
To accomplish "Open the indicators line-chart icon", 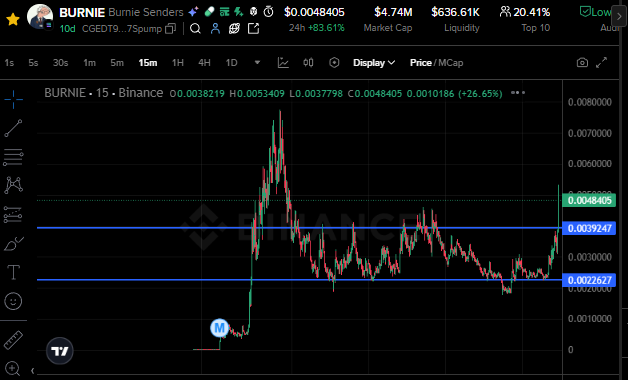I will pyautogui.click(x=283, y=62).
